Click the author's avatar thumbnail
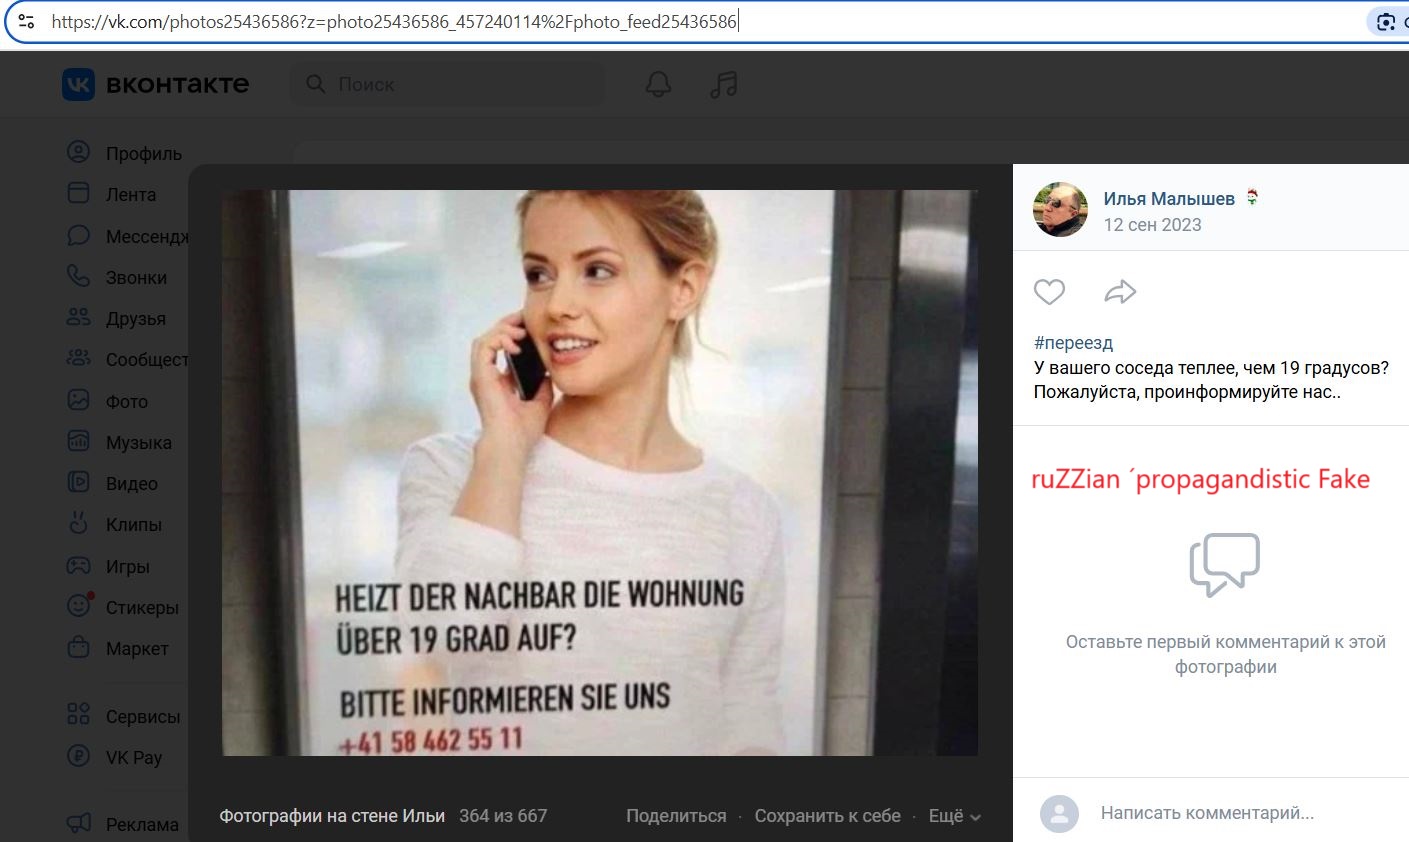 click(1060, 210)
